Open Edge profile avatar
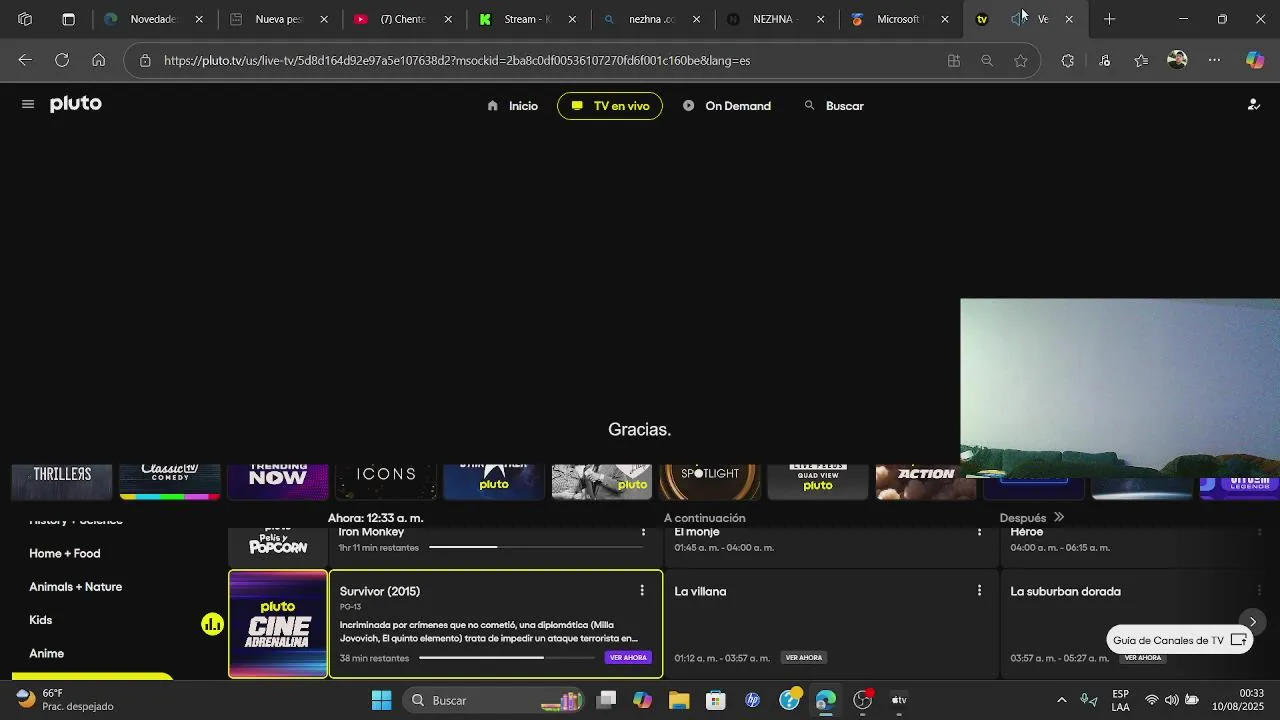 1177,61
